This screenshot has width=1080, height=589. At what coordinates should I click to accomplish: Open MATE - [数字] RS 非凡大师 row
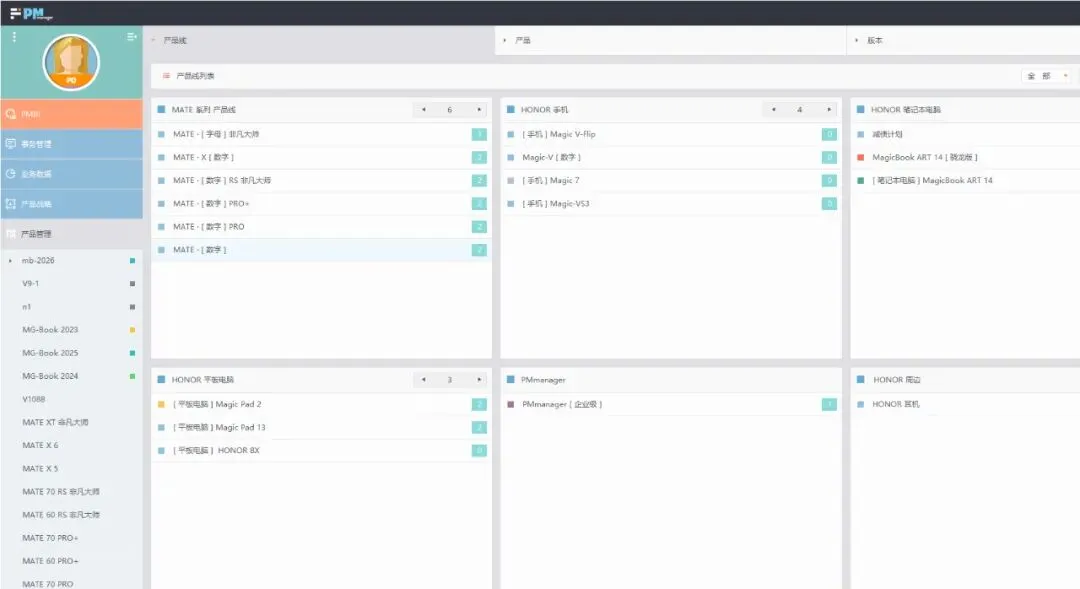point(321,180)
